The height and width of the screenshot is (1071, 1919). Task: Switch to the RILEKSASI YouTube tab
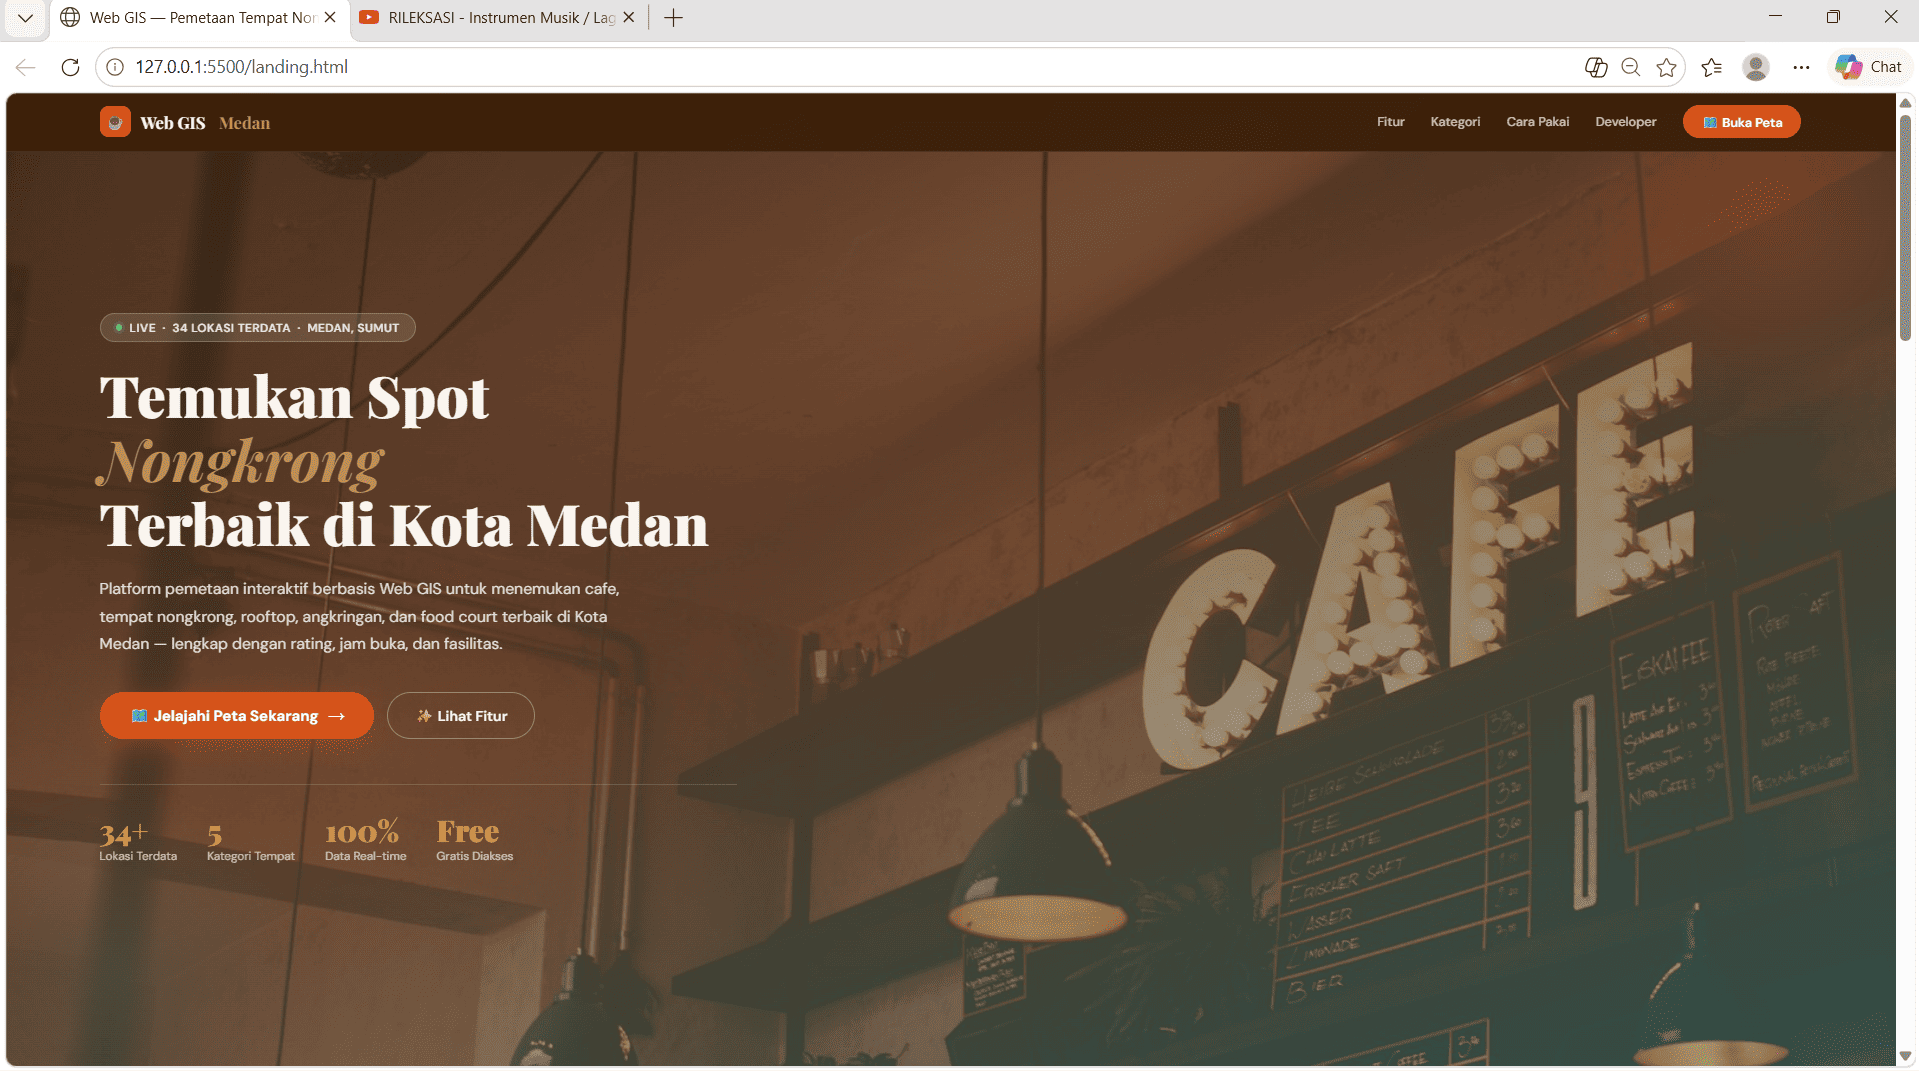click(499, 18)
